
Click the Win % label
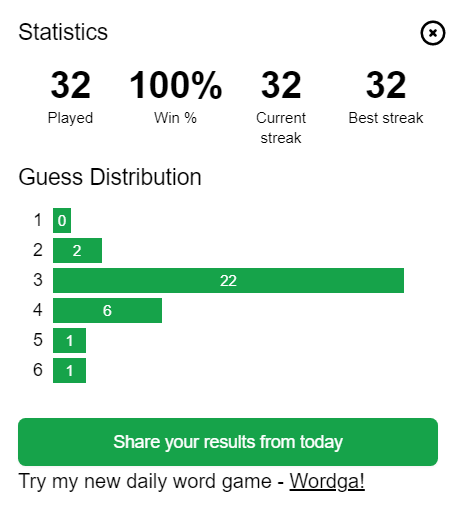click(x=175, y=118)
